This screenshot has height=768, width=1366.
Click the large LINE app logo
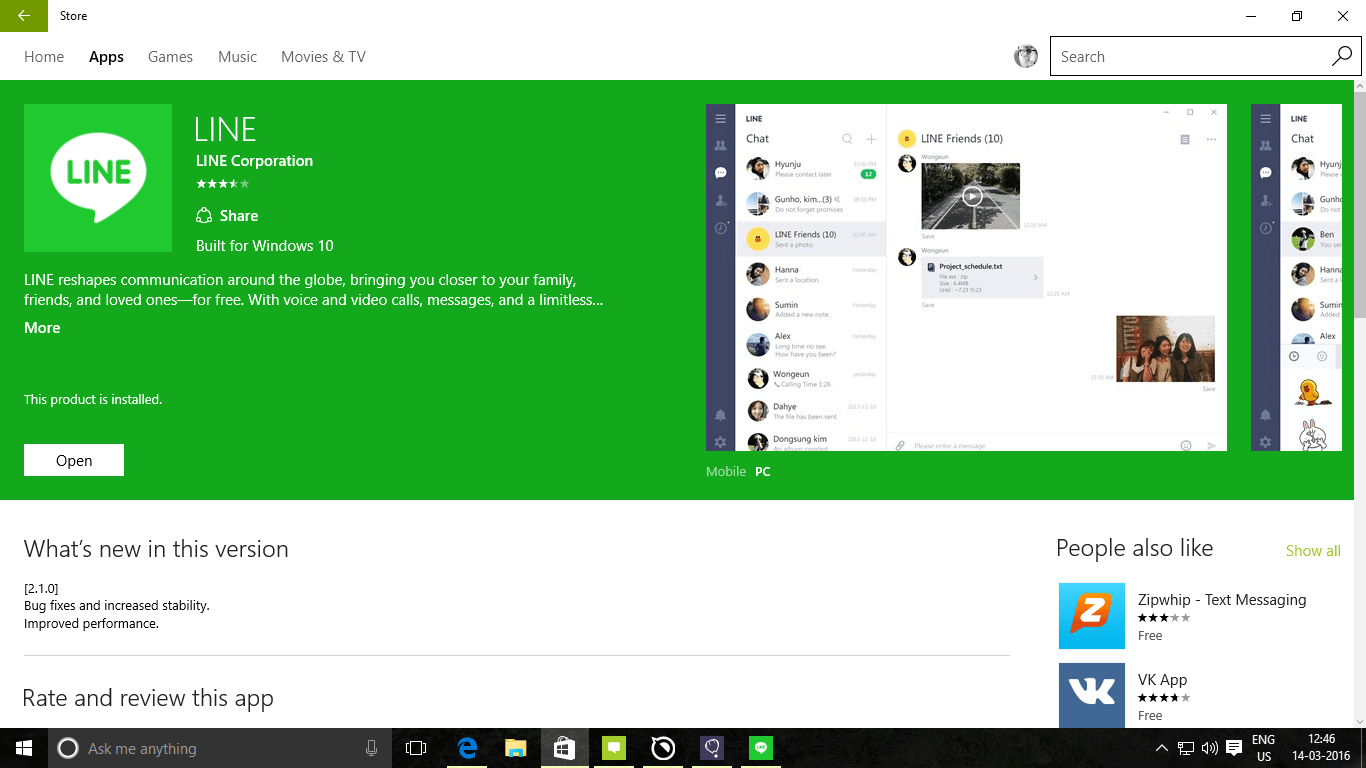tap(98, 178)
